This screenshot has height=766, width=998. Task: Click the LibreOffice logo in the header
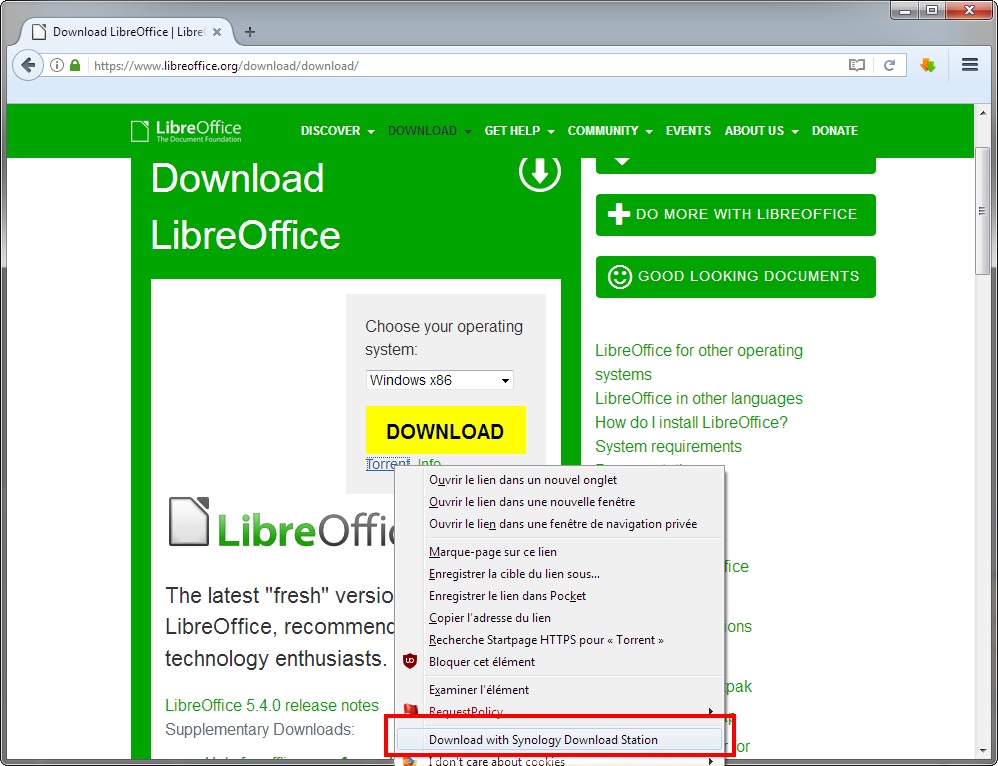coord(186,131)
